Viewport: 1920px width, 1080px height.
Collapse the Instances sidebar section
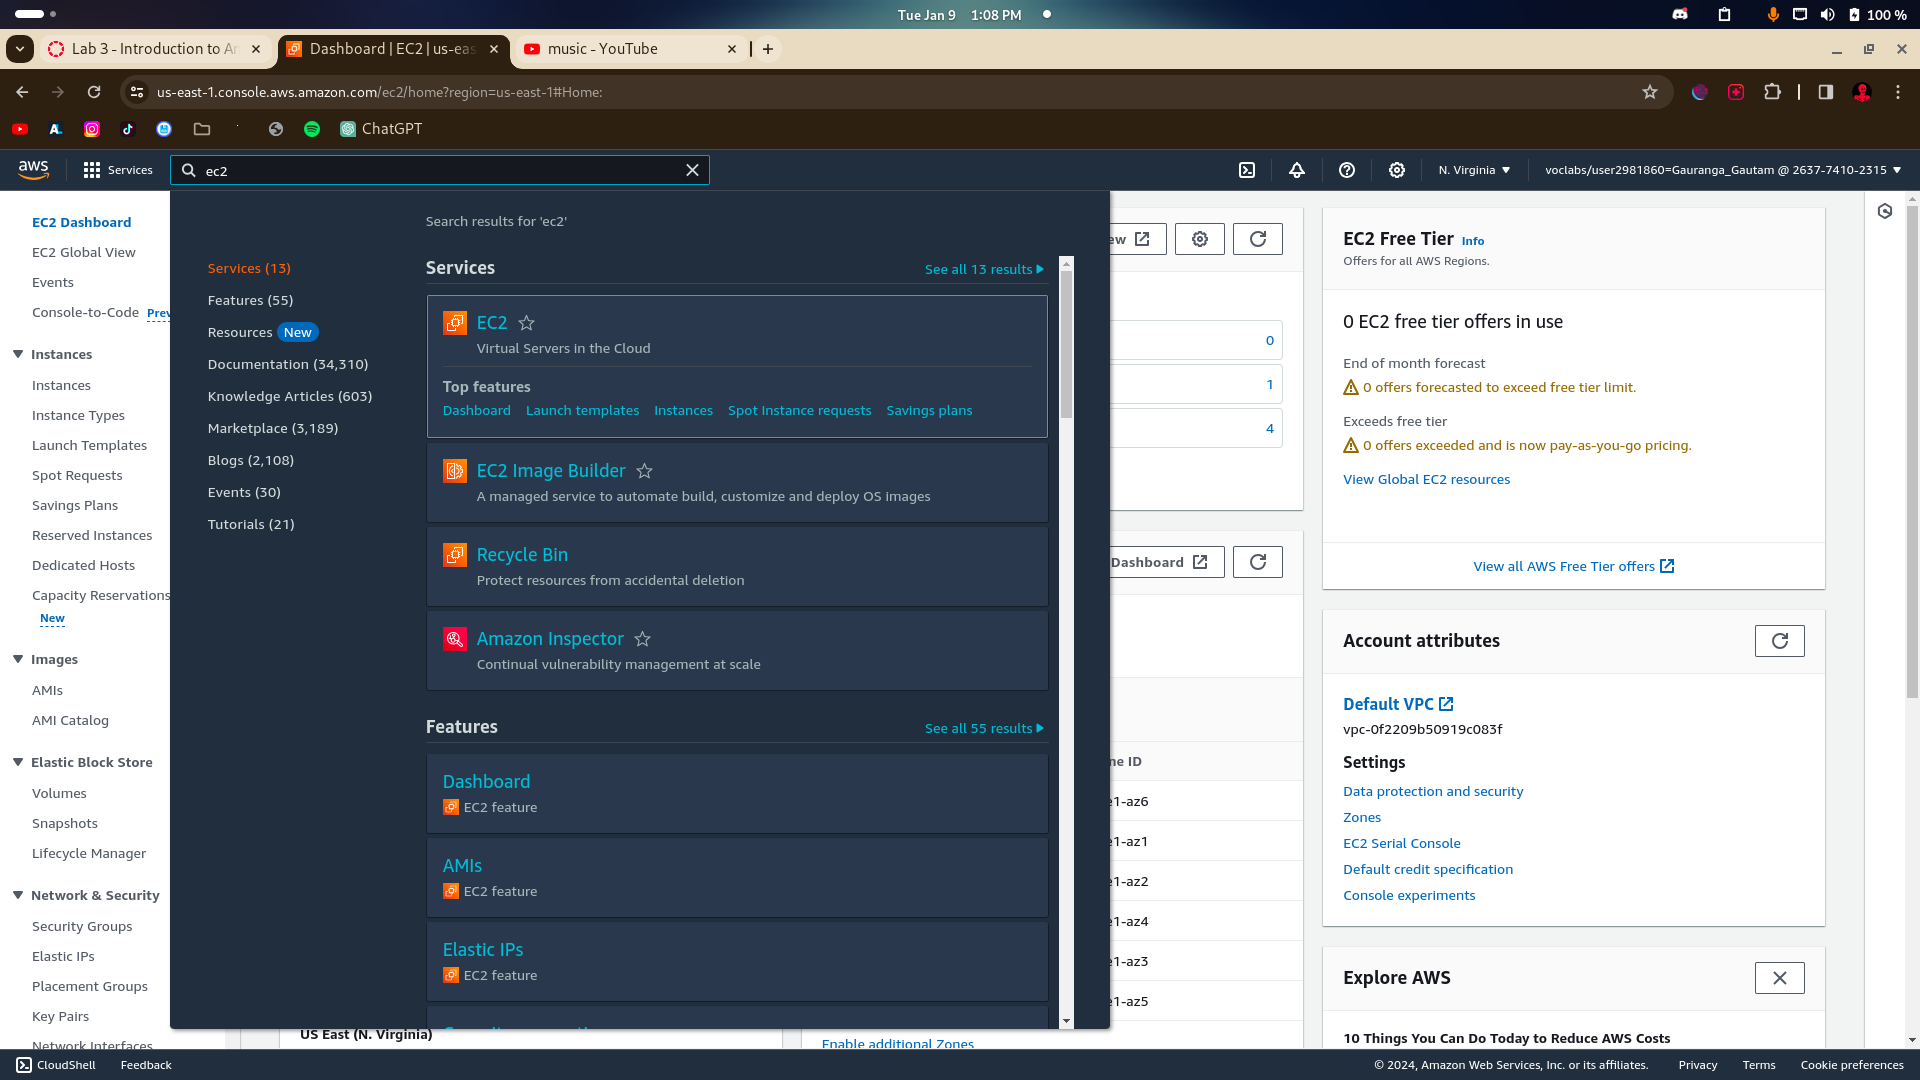(18, 354)
